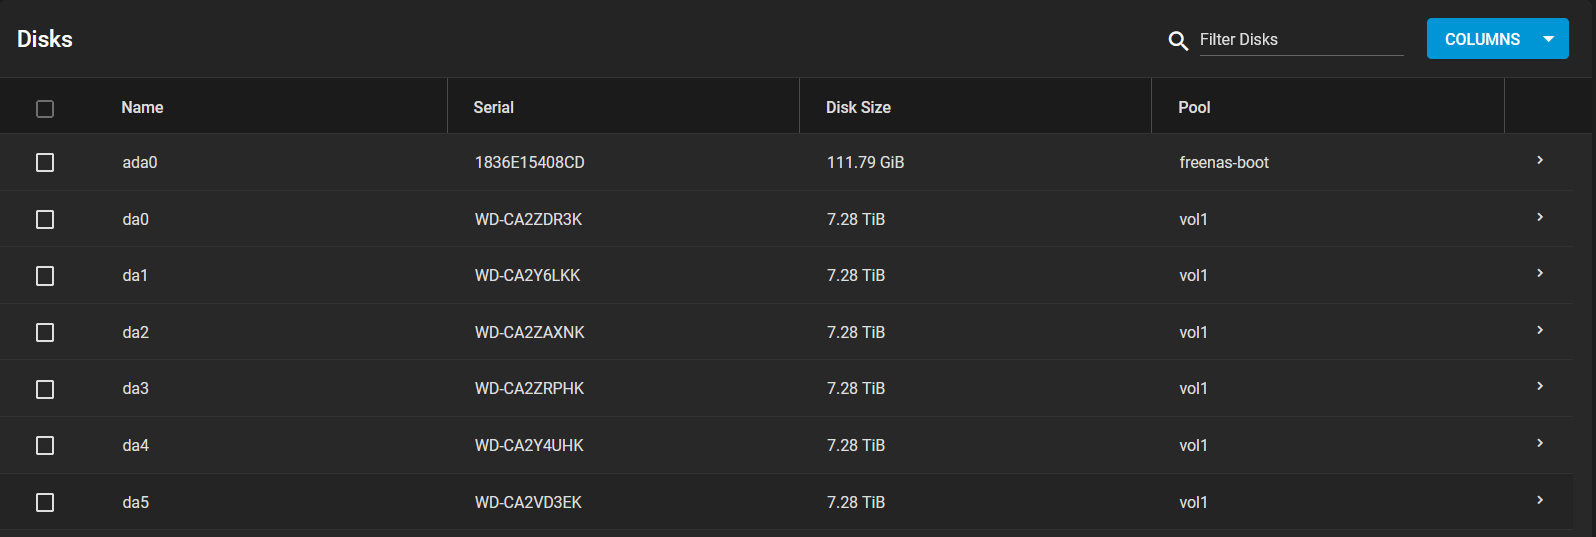1596x537 pixels.
Task: Mark the da3 disk checkbox
Action: pyautogui.click(x=45, y=389)
